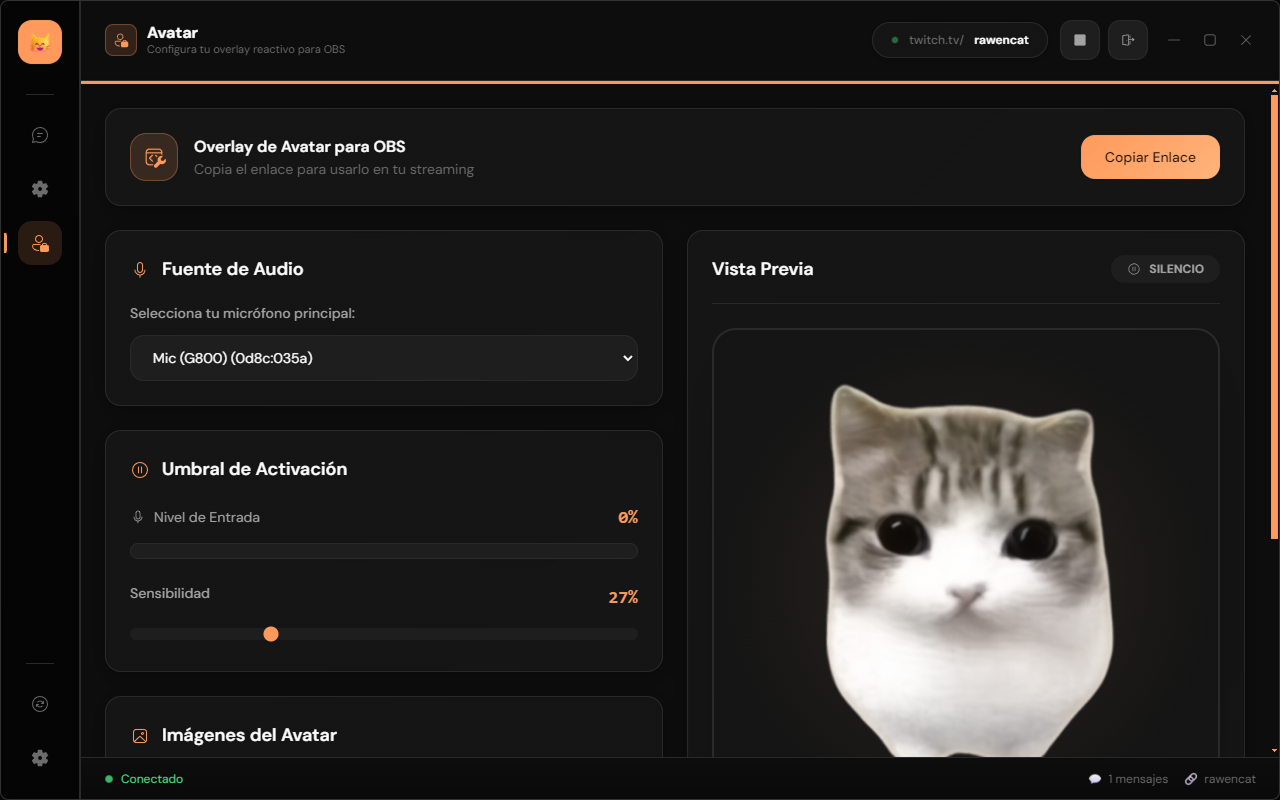Click the mic icon by Nivel de Entrada

tap(138, 517)
